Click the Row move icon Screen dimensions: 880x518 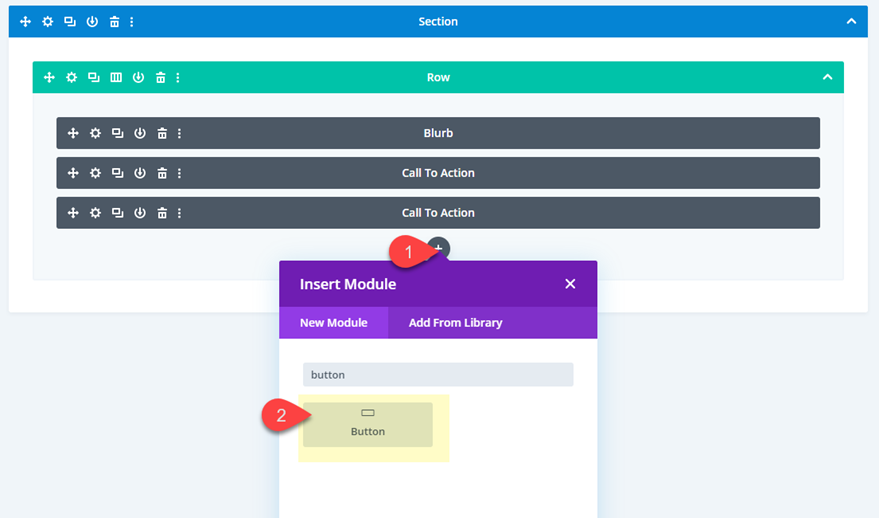click(x=49, y=77)
